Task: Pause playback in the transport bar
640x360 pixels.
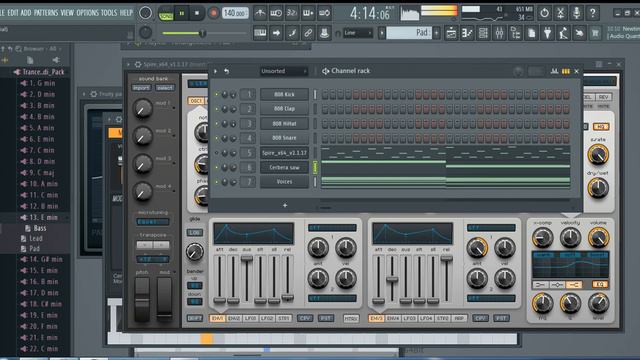Action: [182, 13]
